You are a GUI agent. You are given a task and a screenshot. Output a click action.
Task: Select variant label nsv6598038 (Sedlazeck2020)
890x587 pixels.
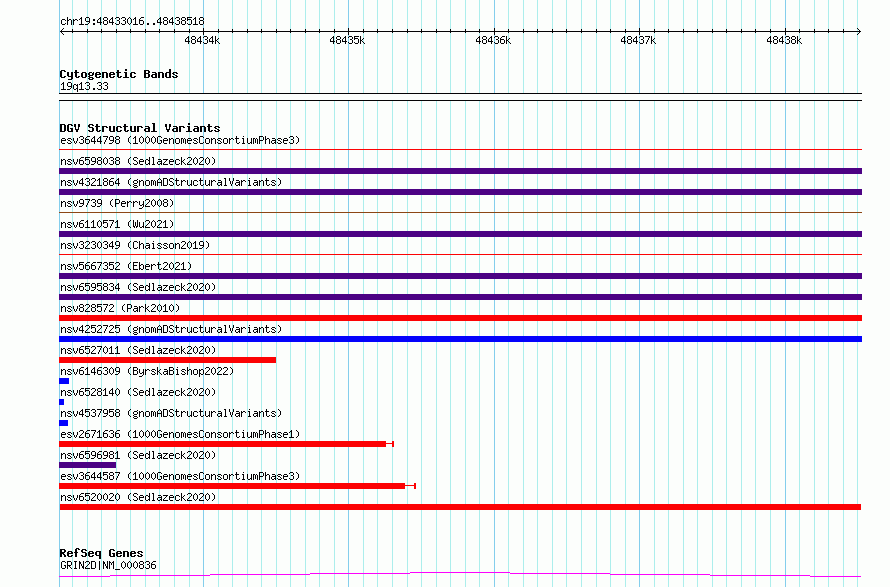(x=138, y=161)
